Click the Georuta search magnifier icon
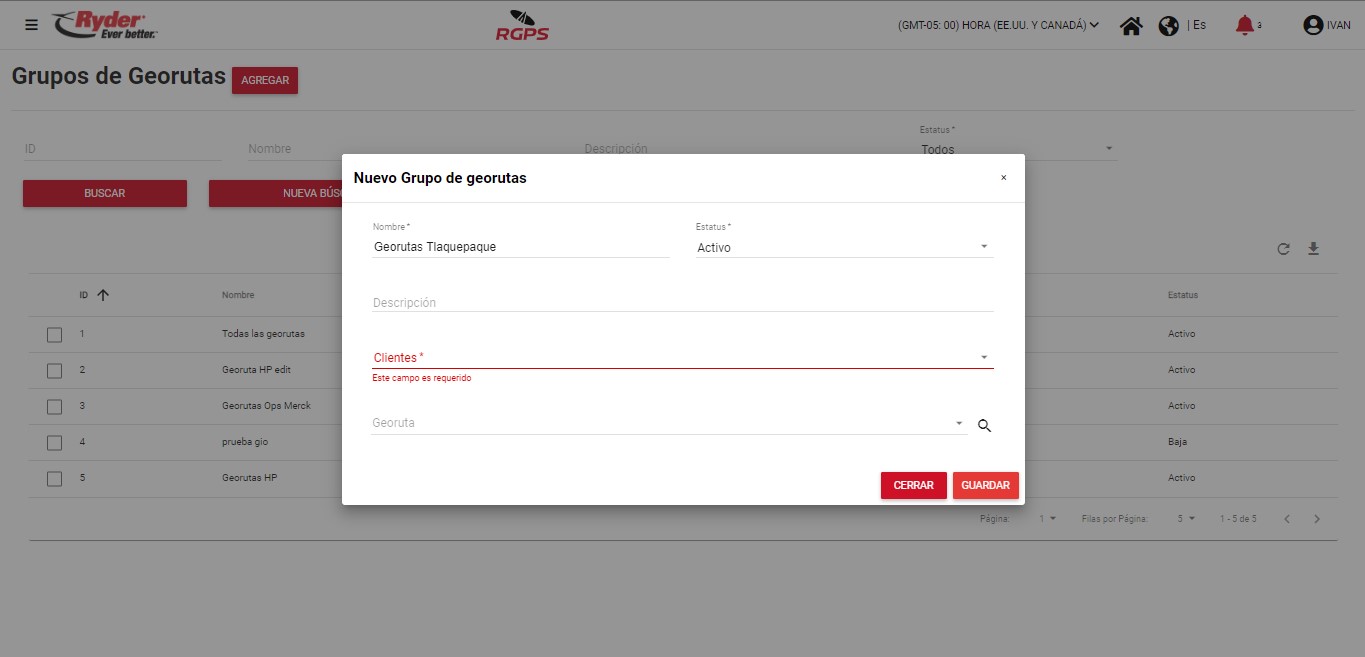This screenshot has height=657, width=1365. click(984, 426)
